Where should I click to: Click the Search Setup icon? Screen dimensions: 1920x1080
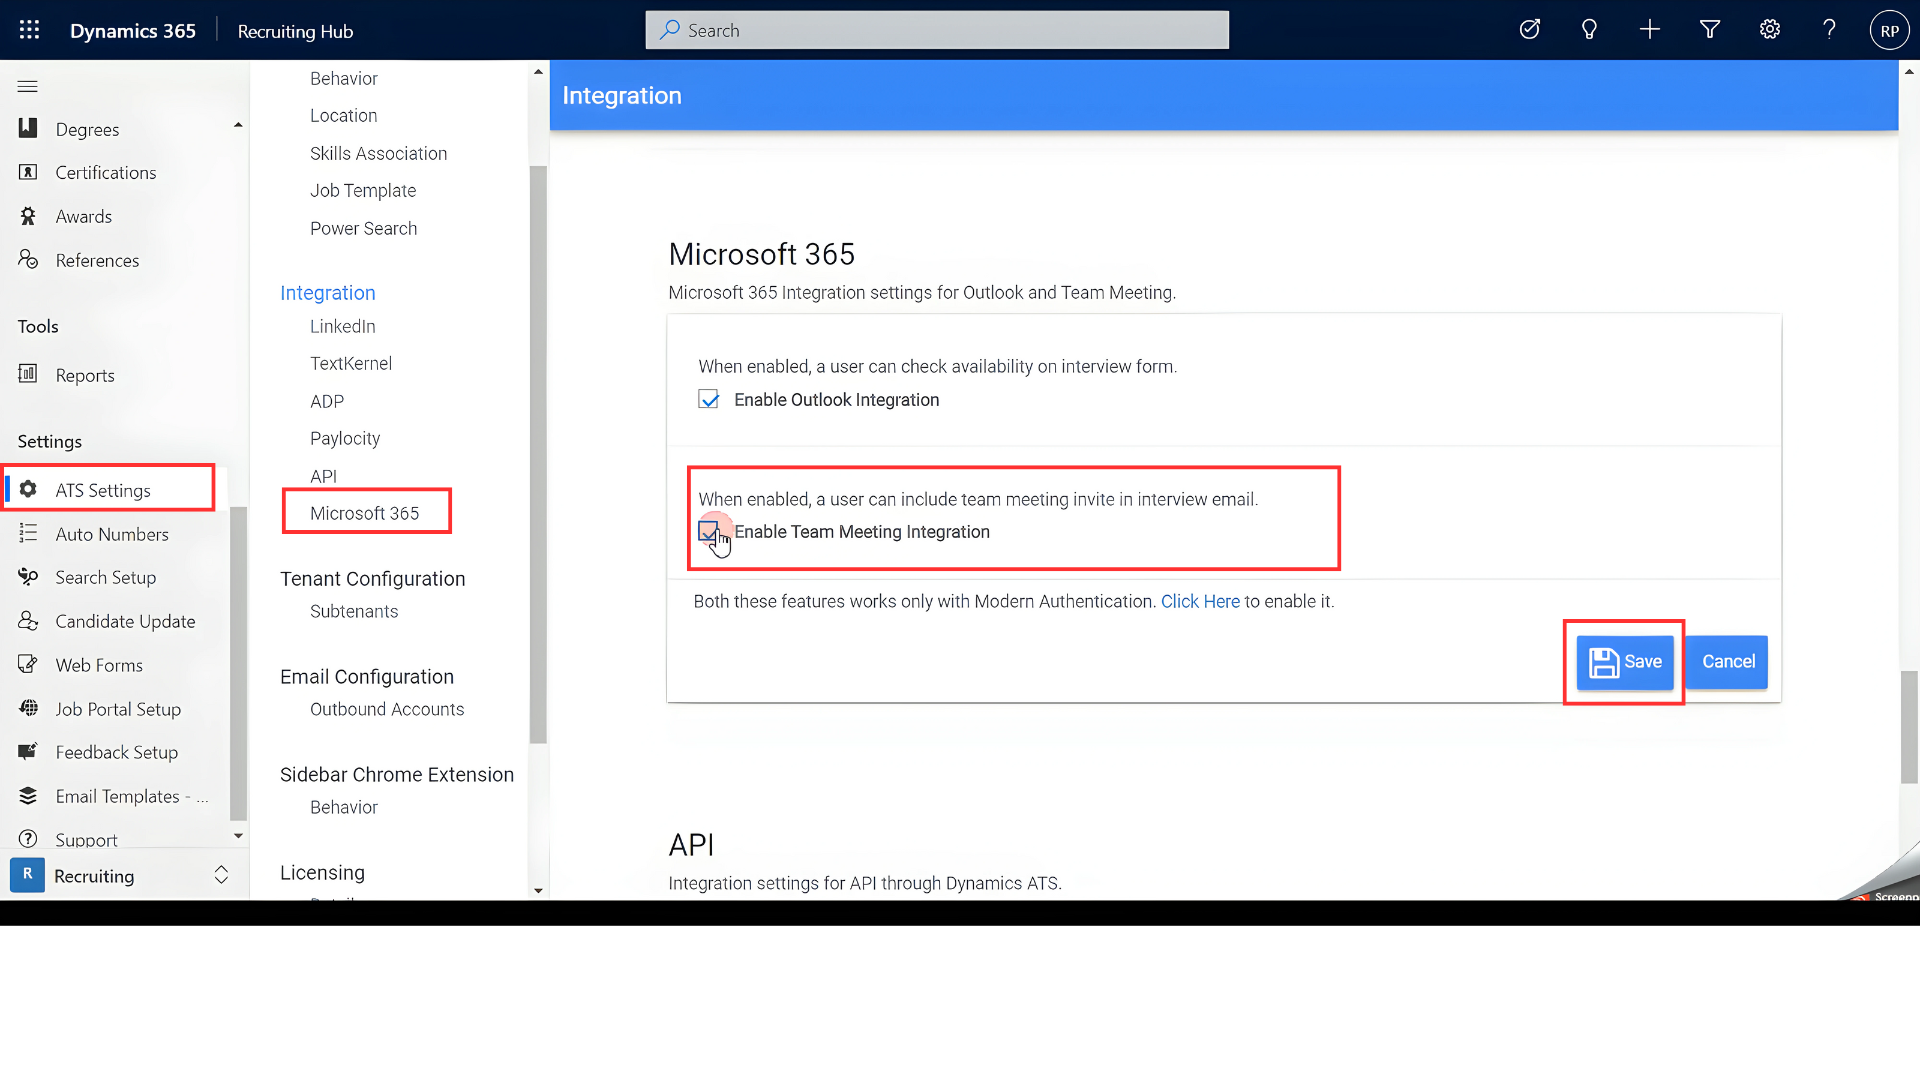pyautogui.click(x=28, y=577)
